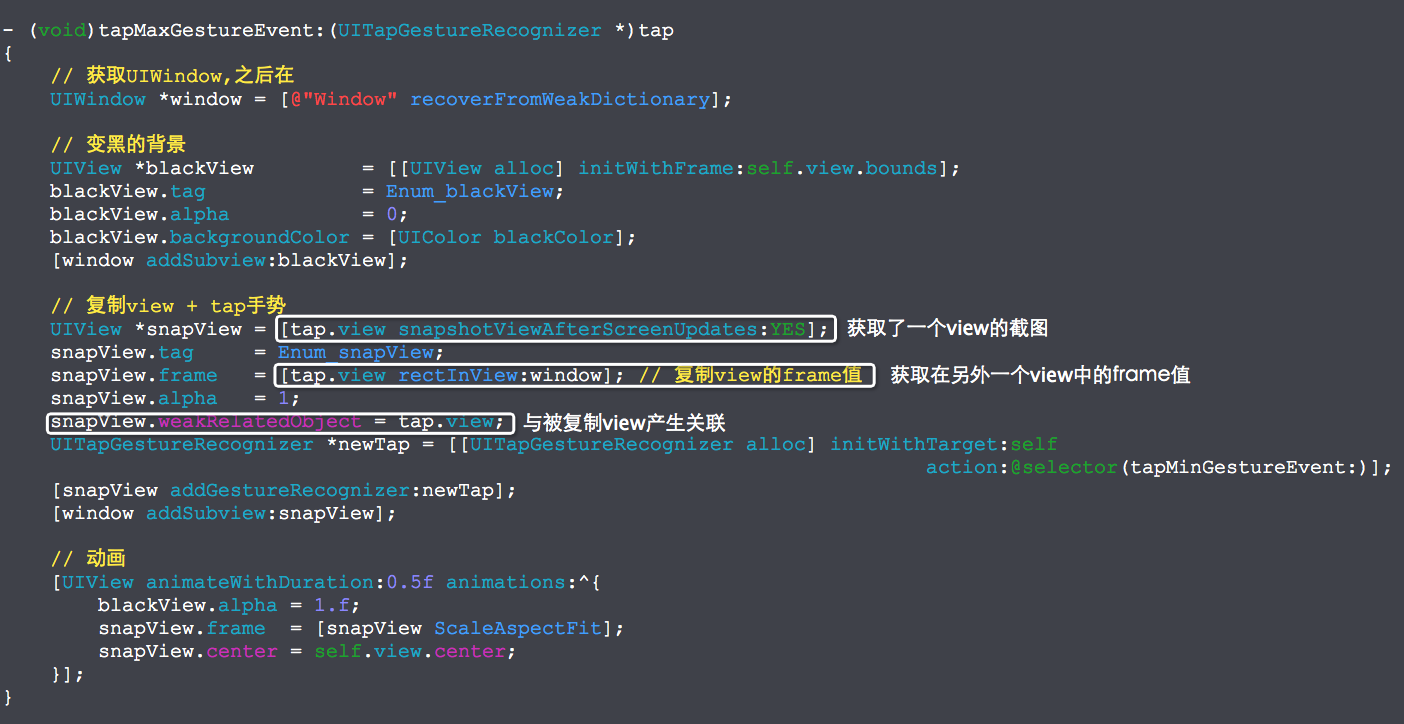
Task: Click the initWithFrame: call
Action: tap(662, 168)
